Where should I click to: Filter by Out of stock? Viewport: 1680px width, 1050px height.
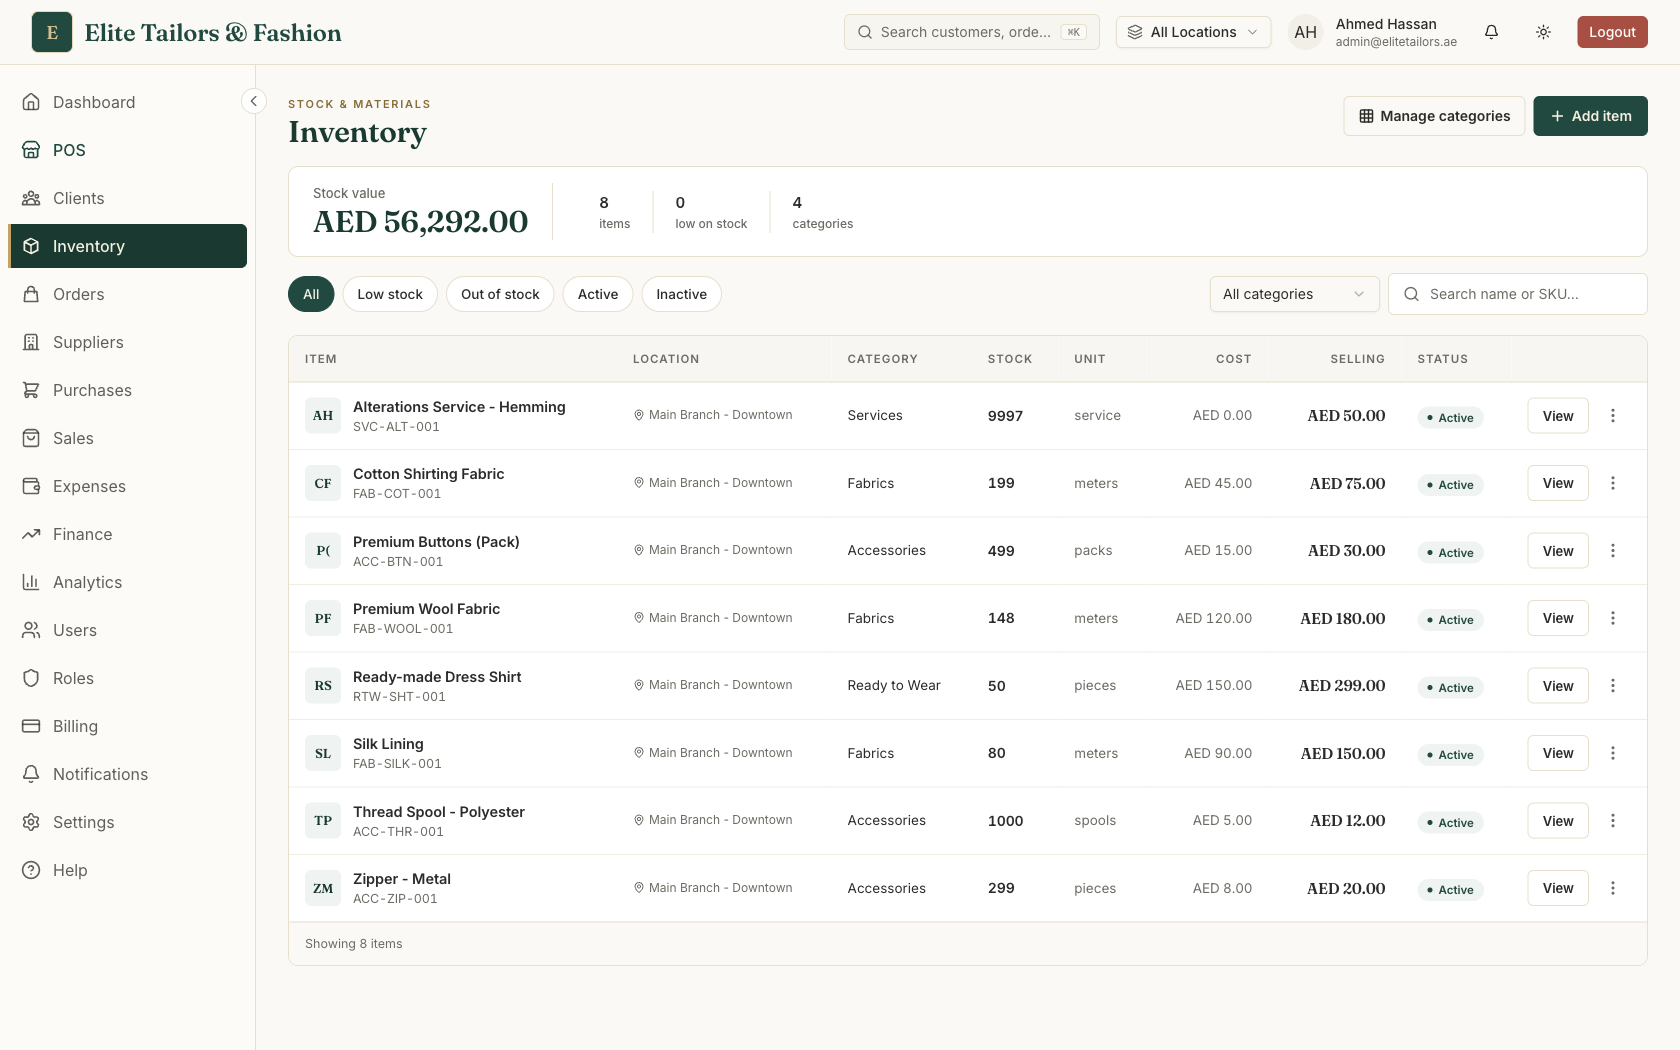[500, 294]
